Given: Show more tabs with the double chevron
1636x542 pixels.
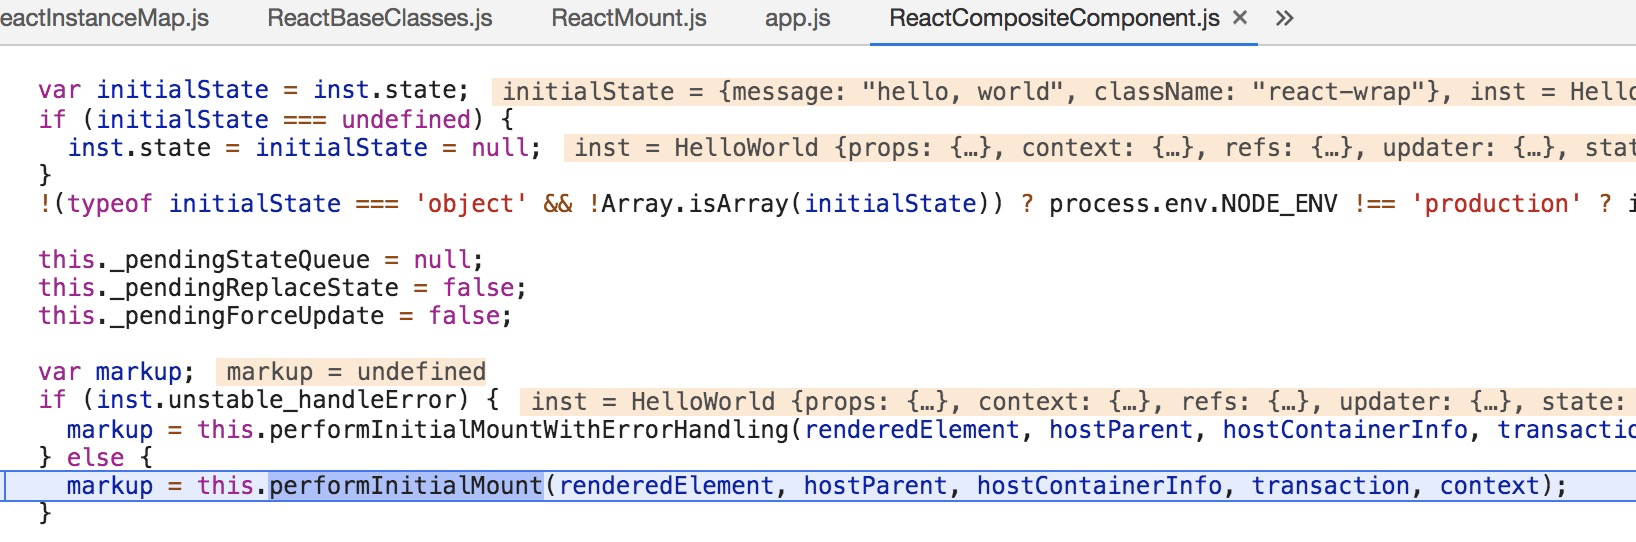Looking at the screenshot, I should coord(1285,18).
